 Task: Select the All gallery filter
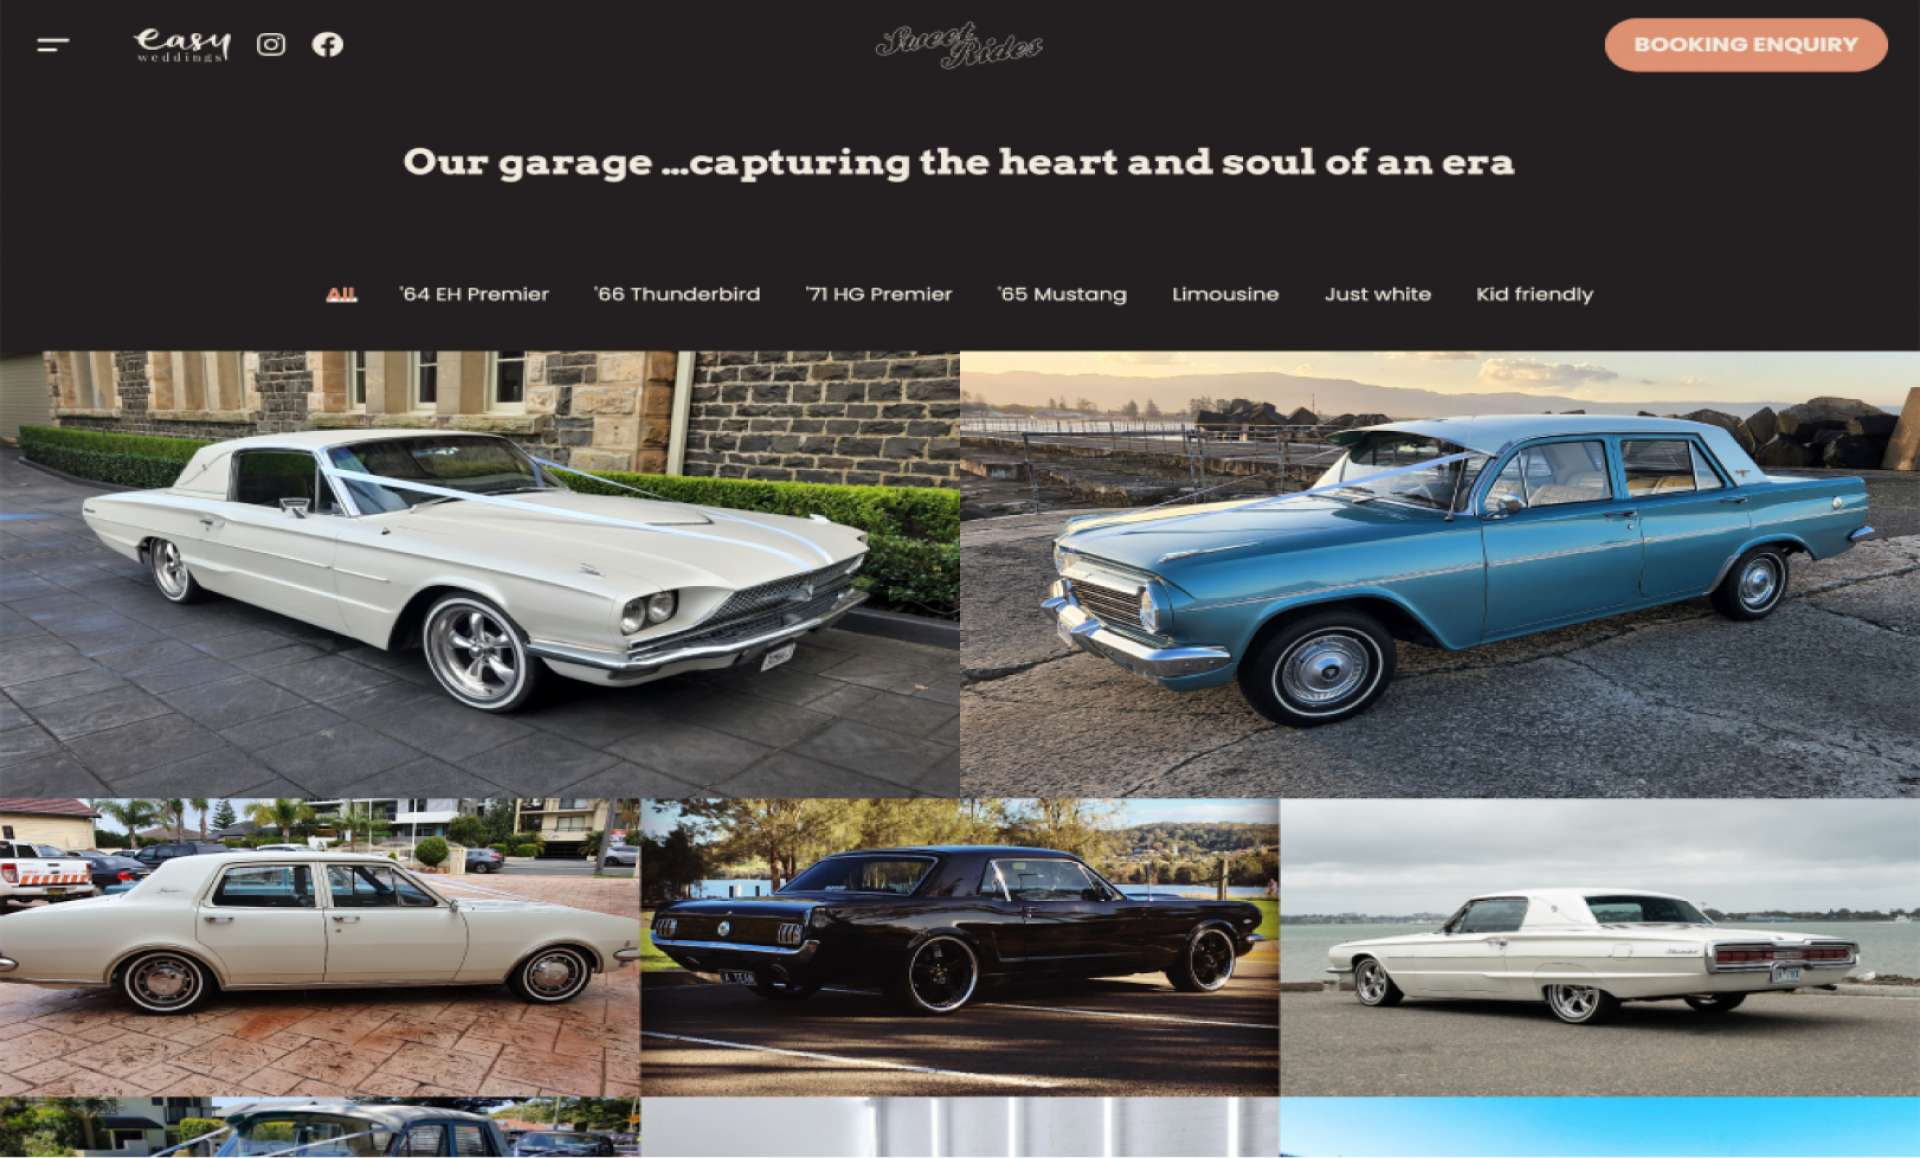[x=341, y=294]
